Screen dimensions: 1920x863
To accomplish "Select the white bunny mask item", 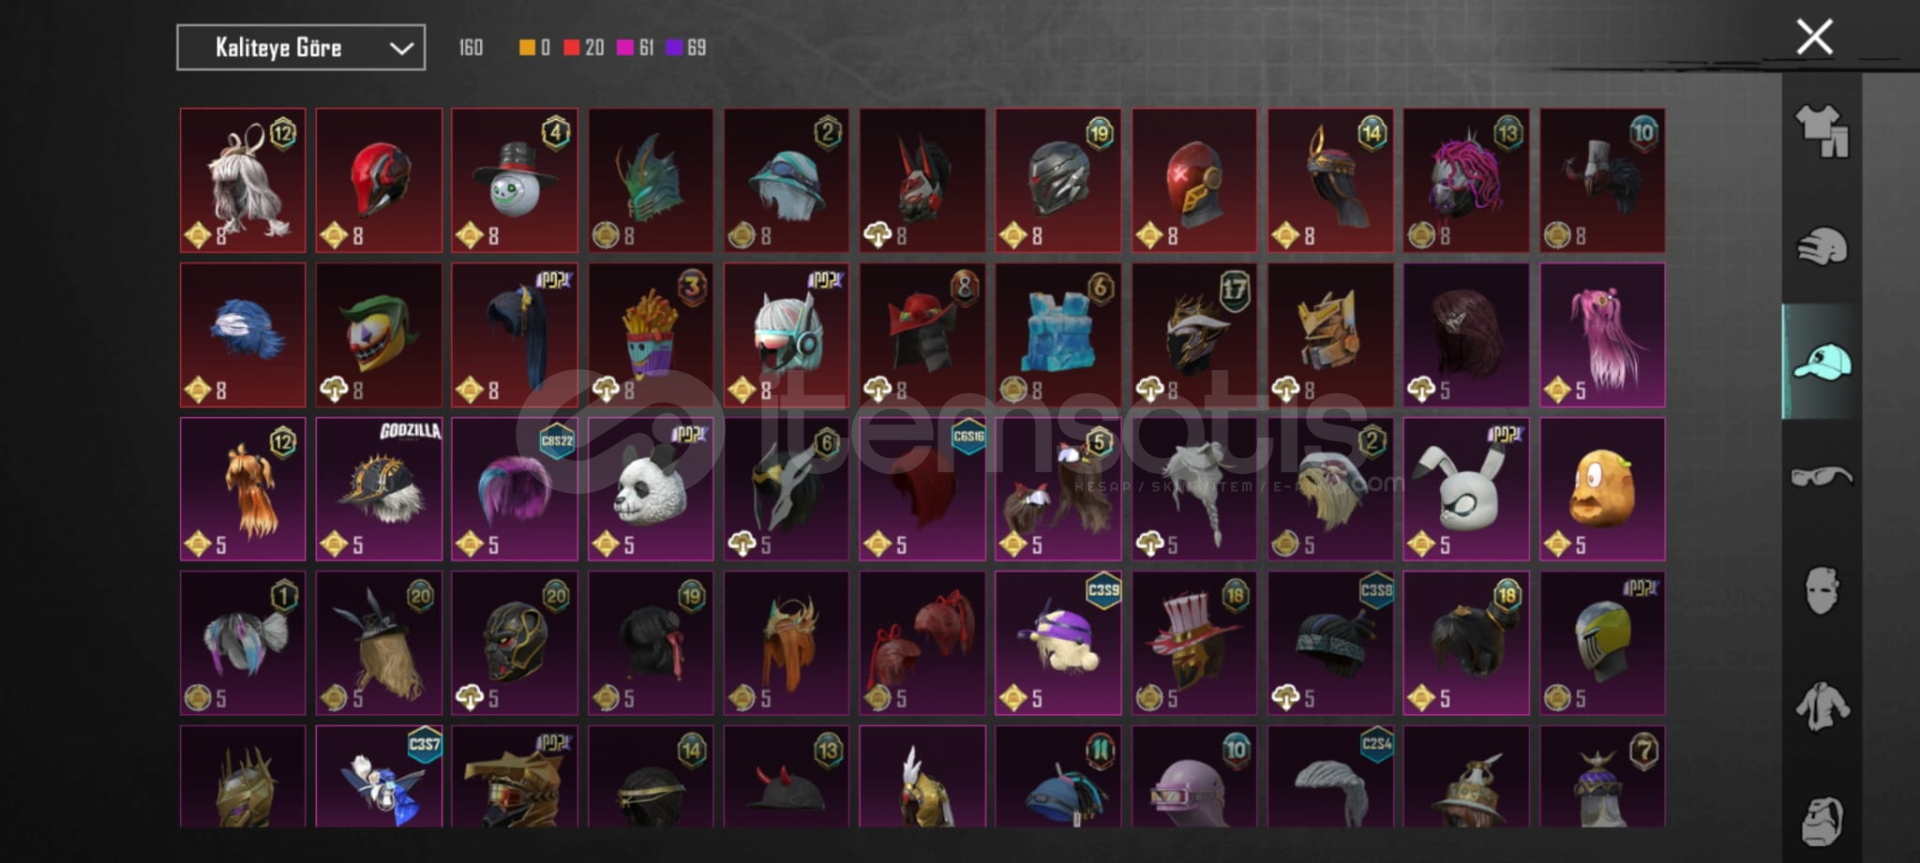I will pos(1466,489).
